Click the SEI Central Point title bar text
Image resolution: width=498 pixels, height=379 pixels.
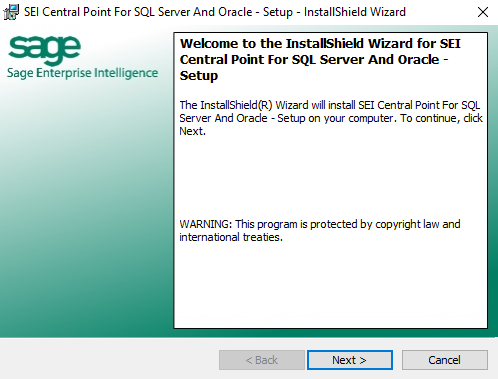[215, 12]
